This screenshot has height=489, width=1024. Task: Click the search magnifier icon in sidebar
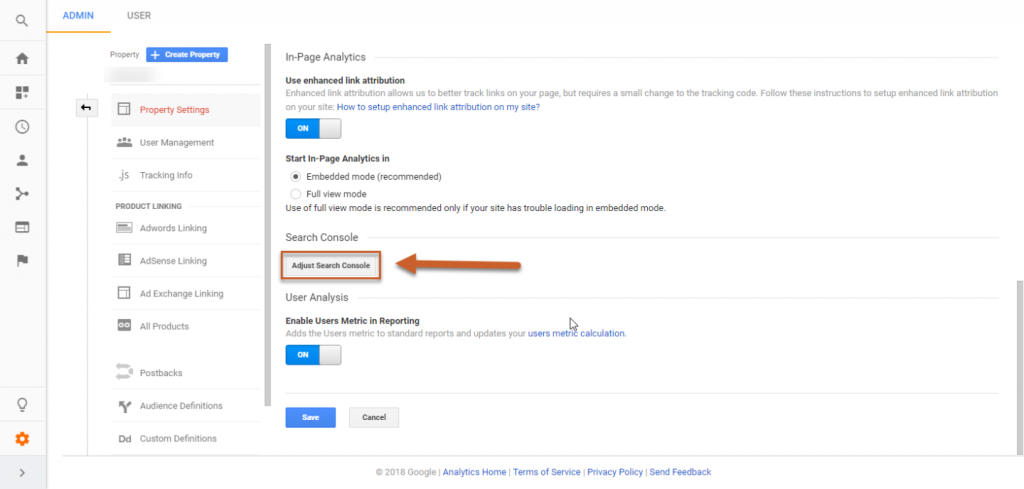tap(22, 21)
